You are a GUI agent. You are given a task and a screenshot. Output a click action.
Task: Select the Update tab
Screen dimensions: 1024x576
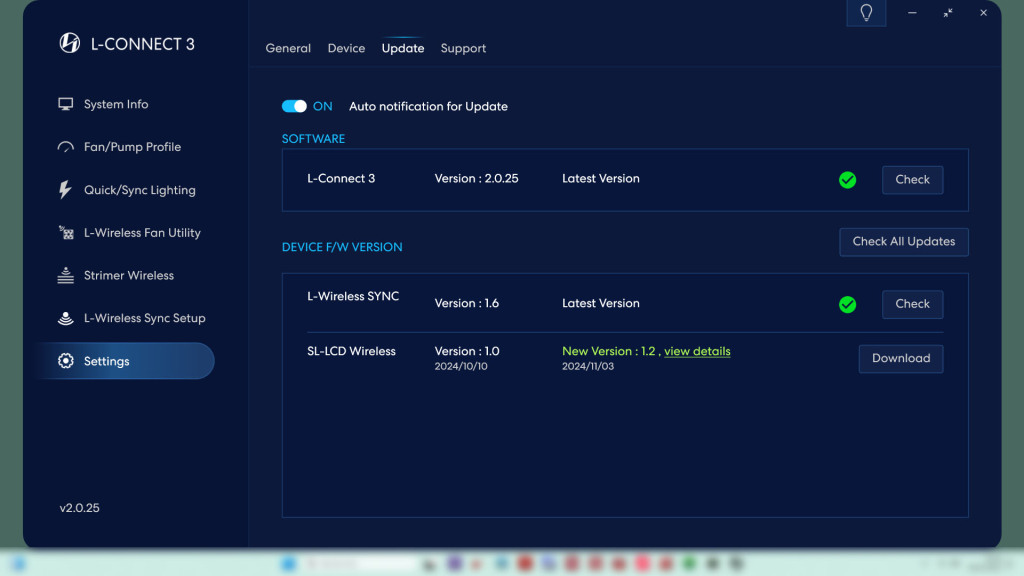[403, 48]
